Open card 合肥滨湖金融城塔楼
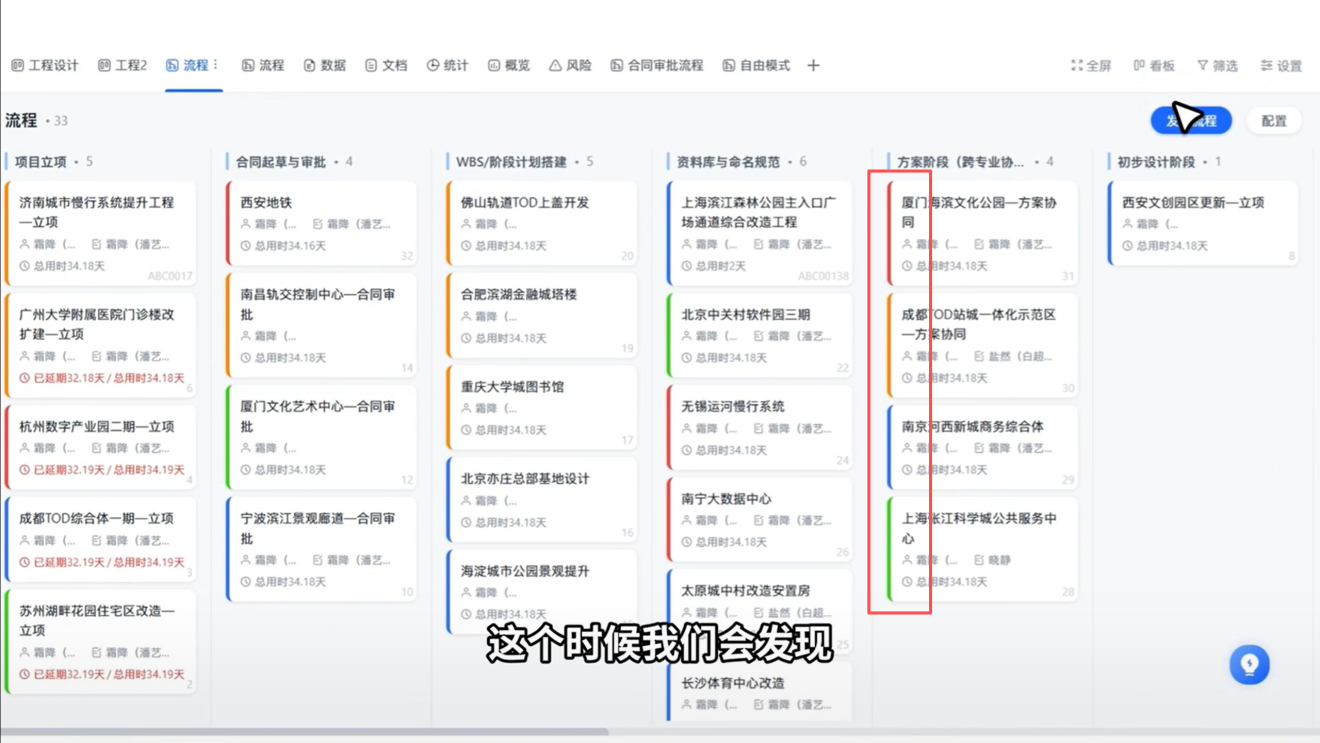Image resolution: width=1320 pixels, height=743 pixels. 542,314
